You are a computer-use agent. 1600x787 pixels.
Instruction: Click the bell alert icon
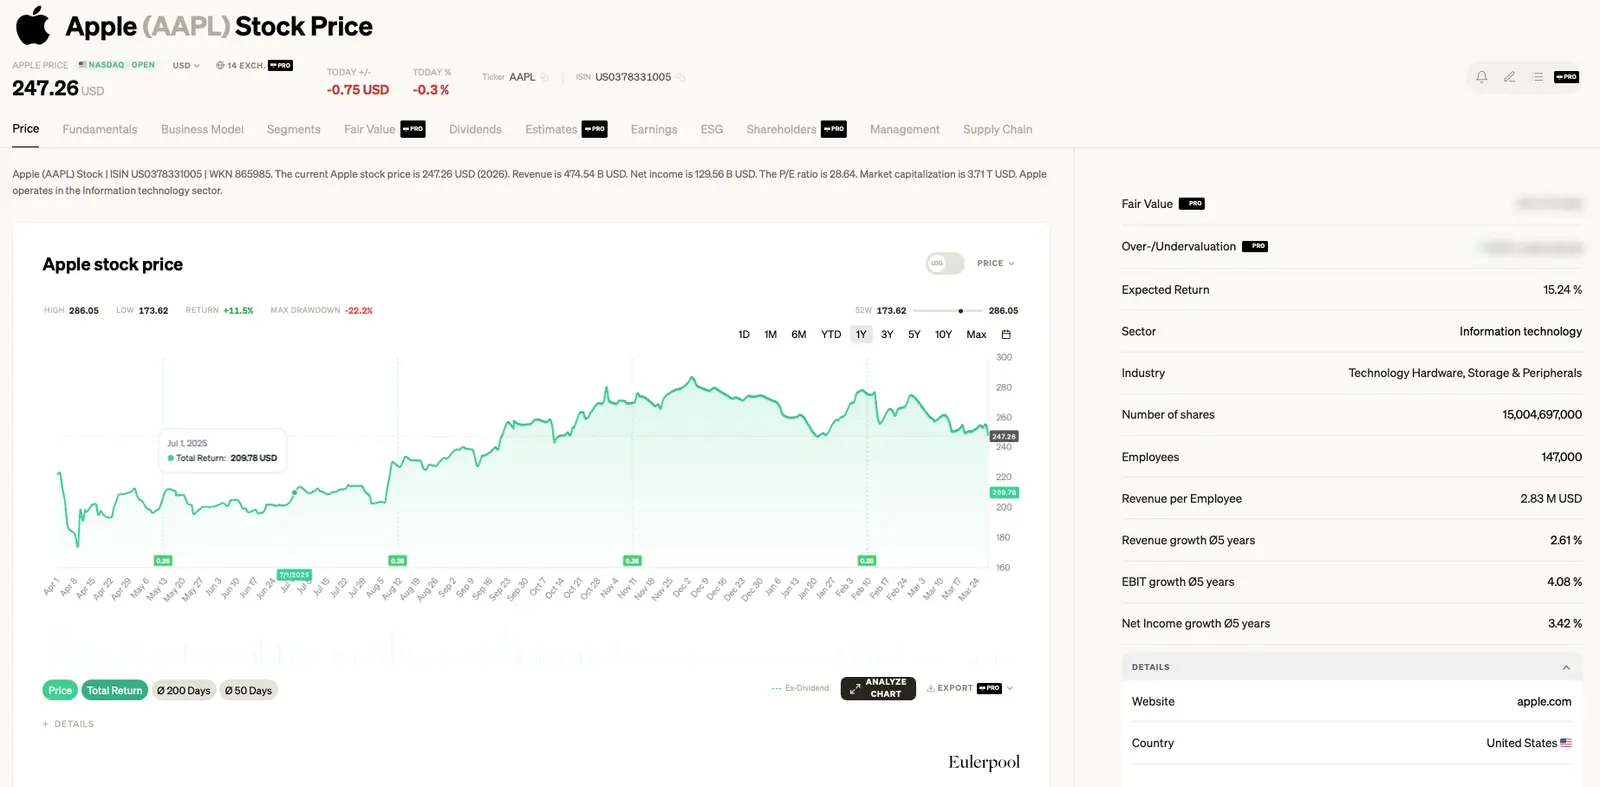[x=1481, y=77]
